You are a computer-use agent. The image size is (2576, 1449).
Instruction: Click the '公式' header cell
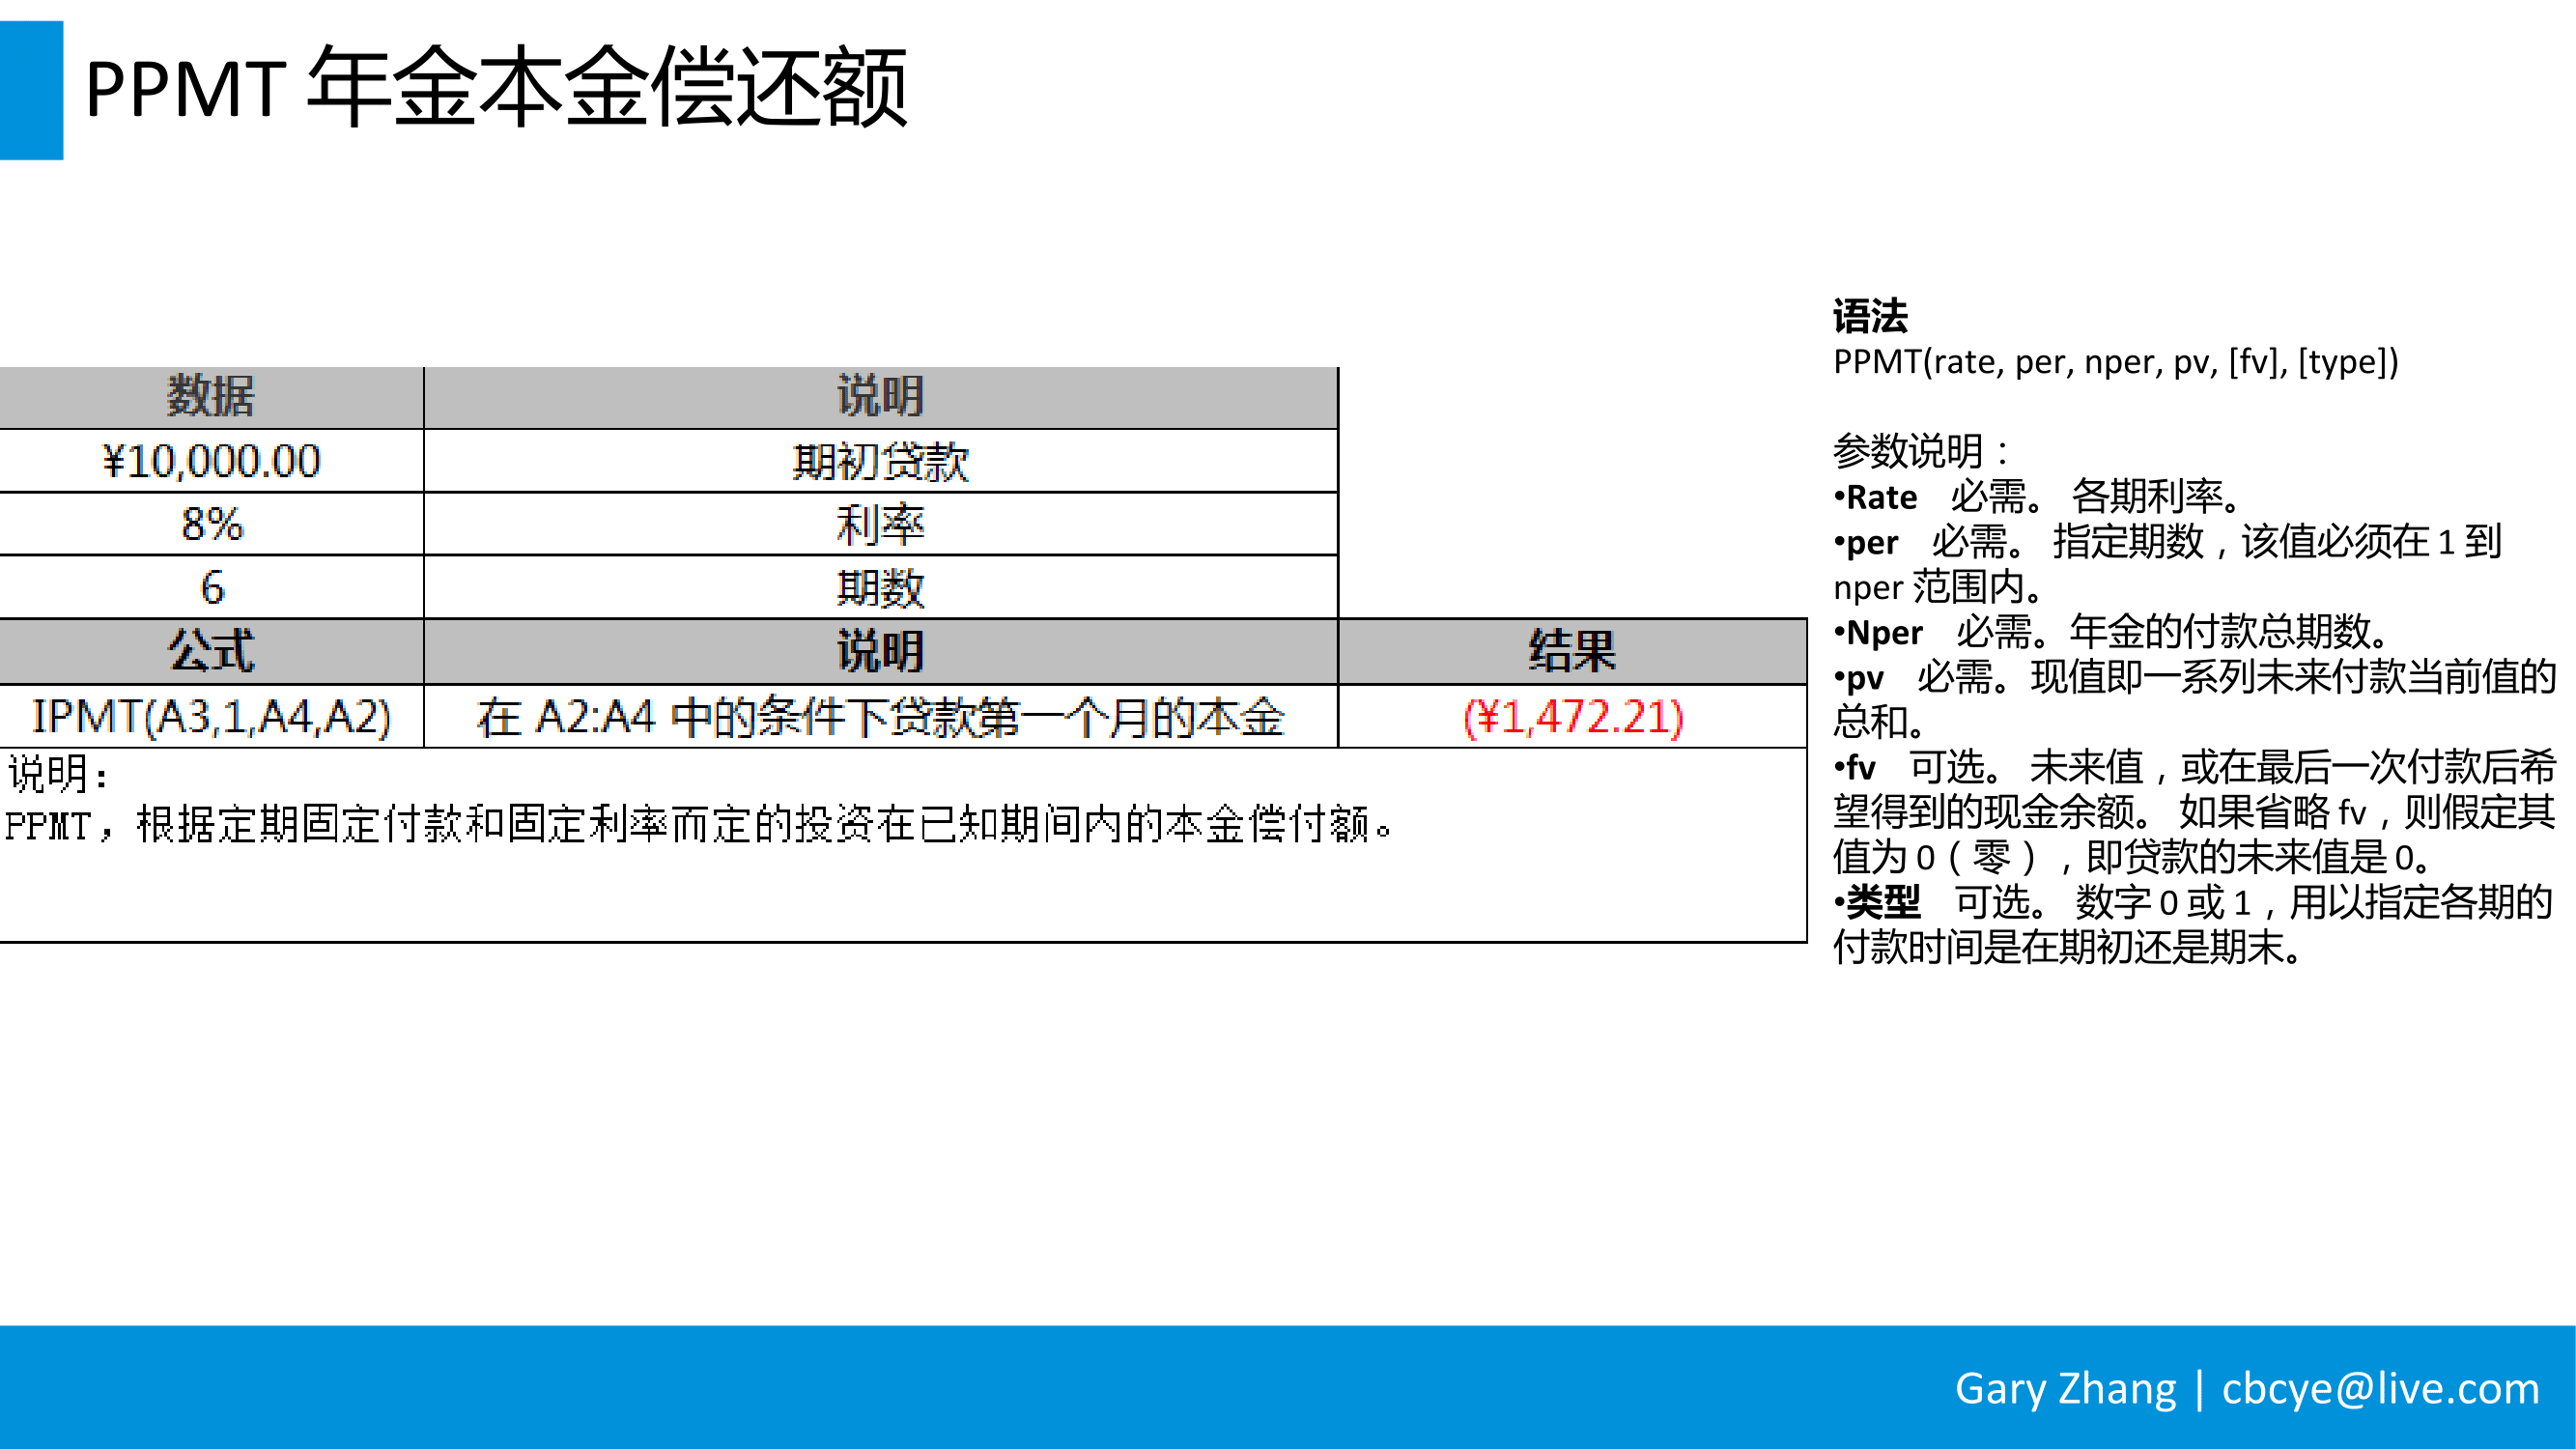211,651
